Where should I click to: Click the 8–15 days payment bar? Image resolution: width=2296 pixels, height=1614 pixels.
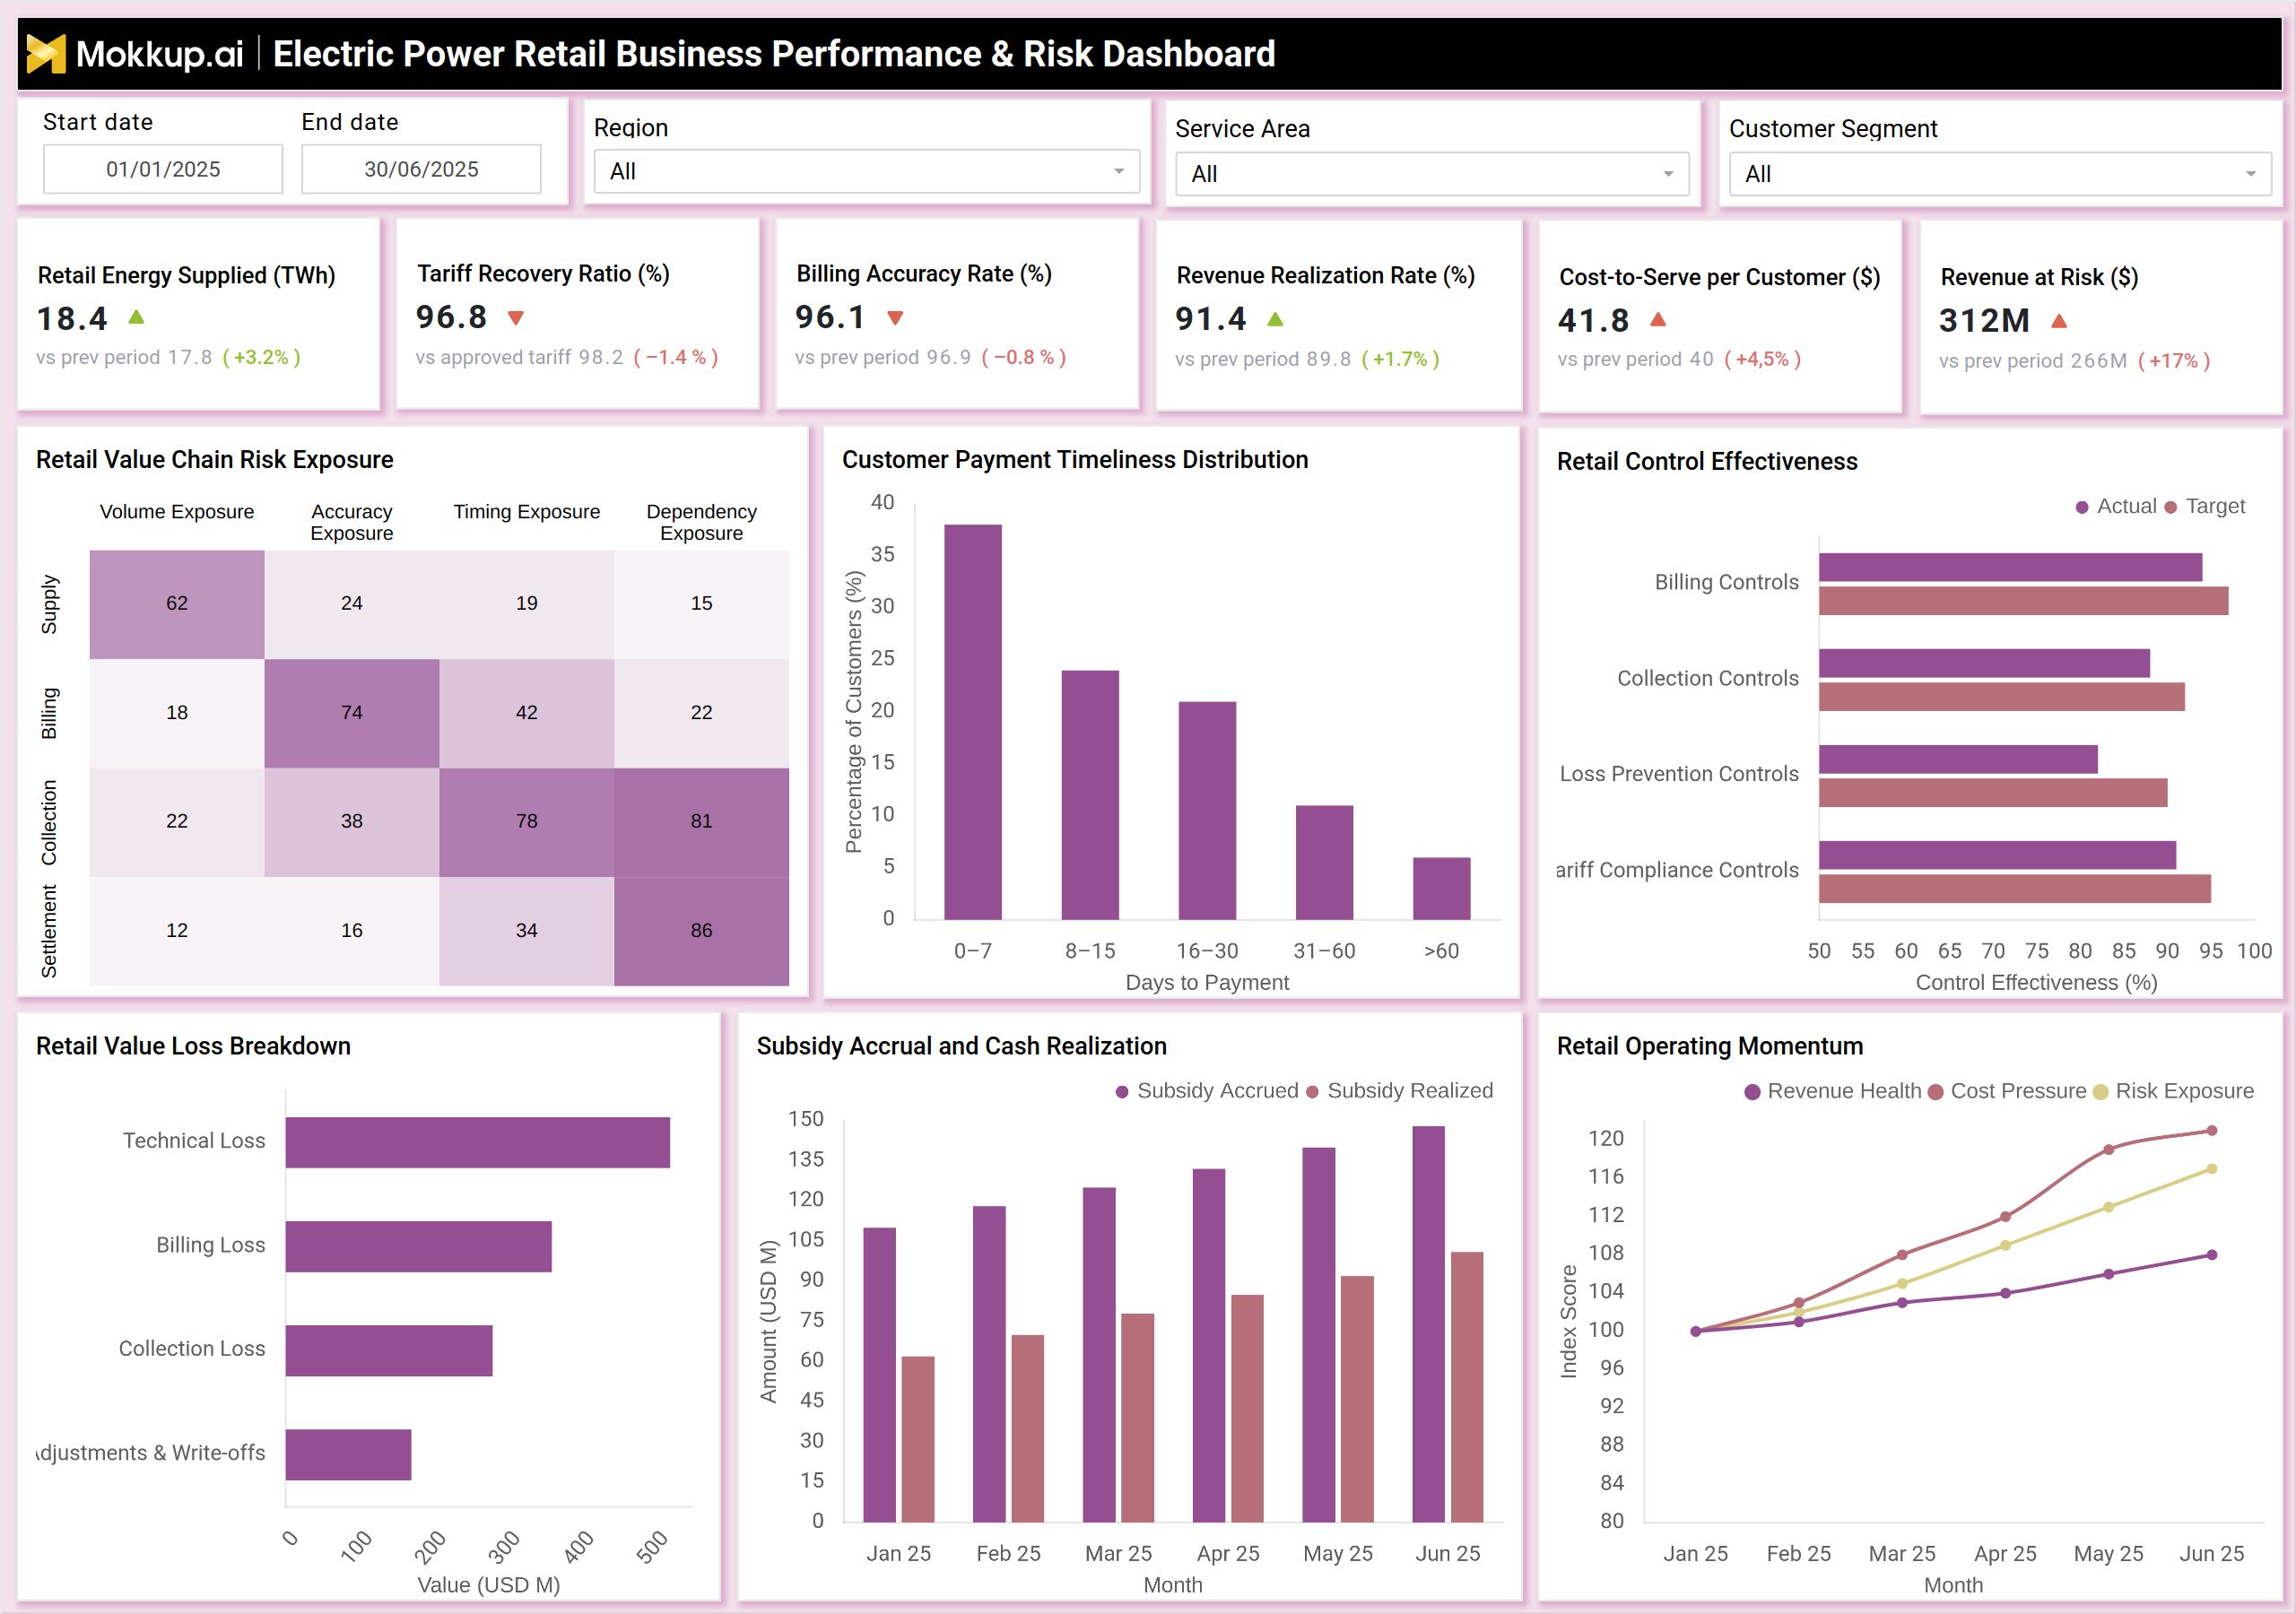point(1090,795)
